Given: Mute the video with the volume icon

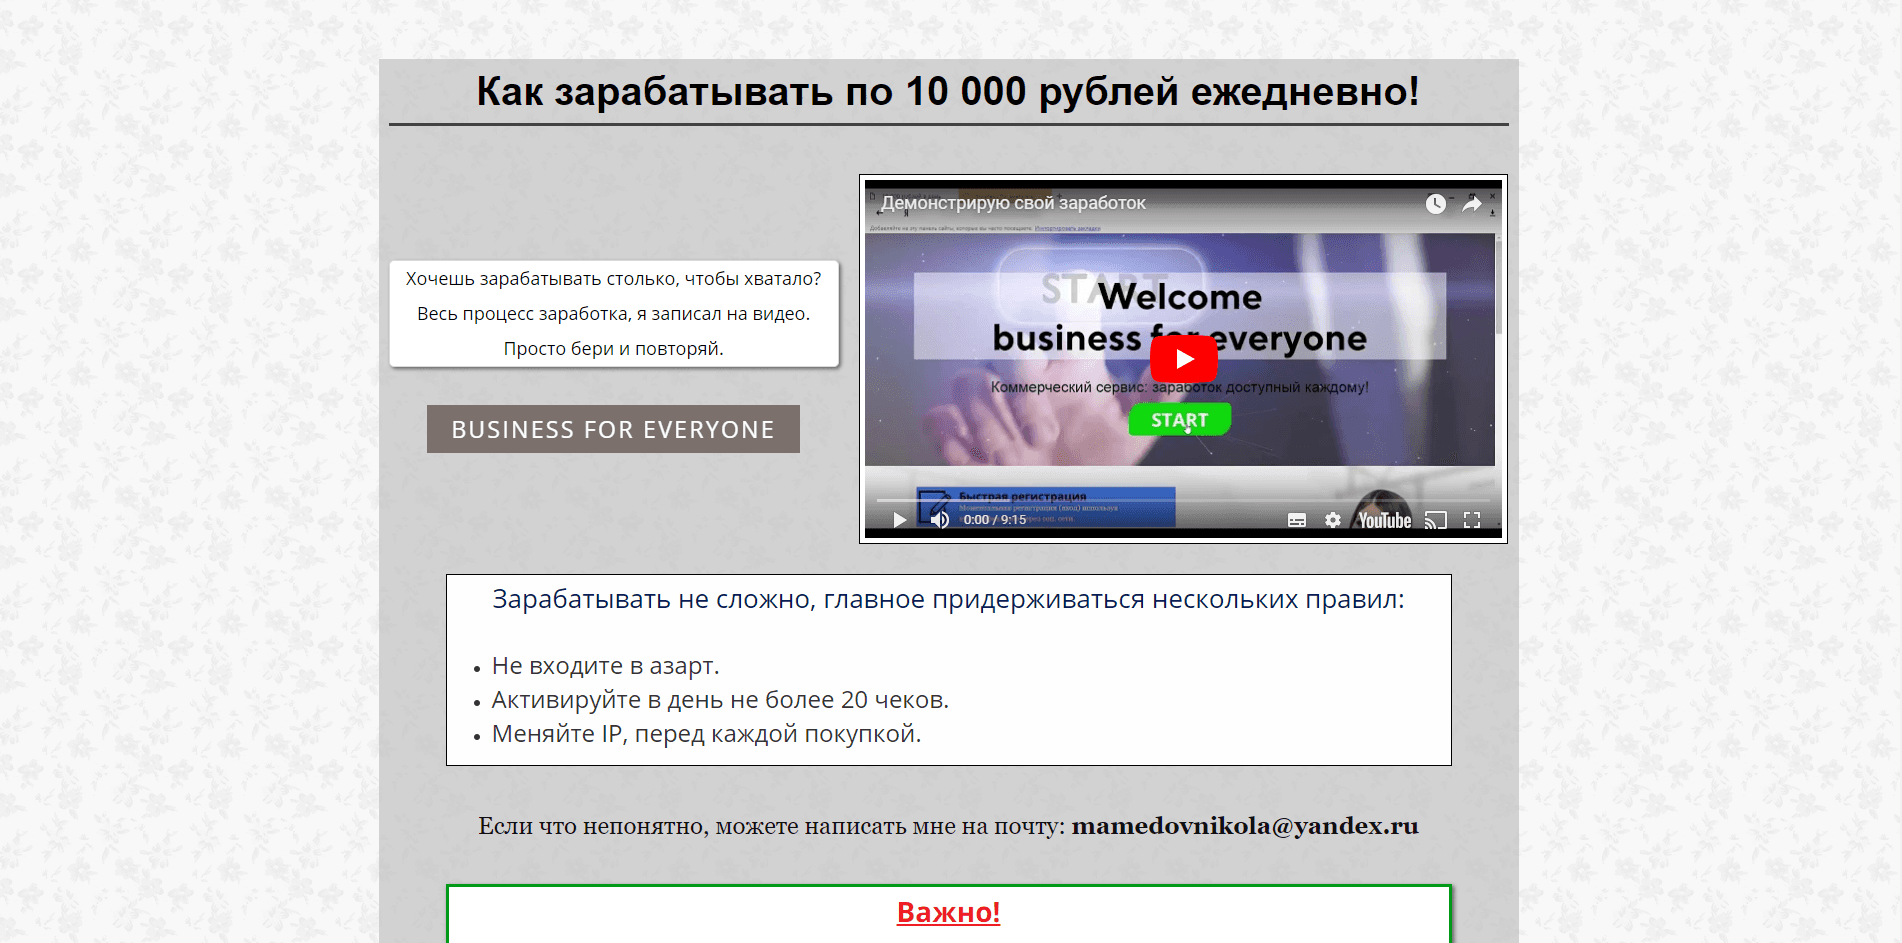Looking at the screenshot, I should coord(939,520).
